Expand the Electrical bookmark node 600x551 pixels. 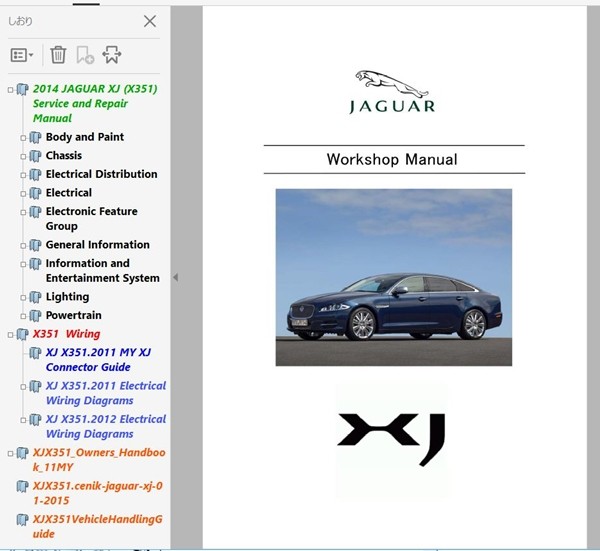pos(23,194)
